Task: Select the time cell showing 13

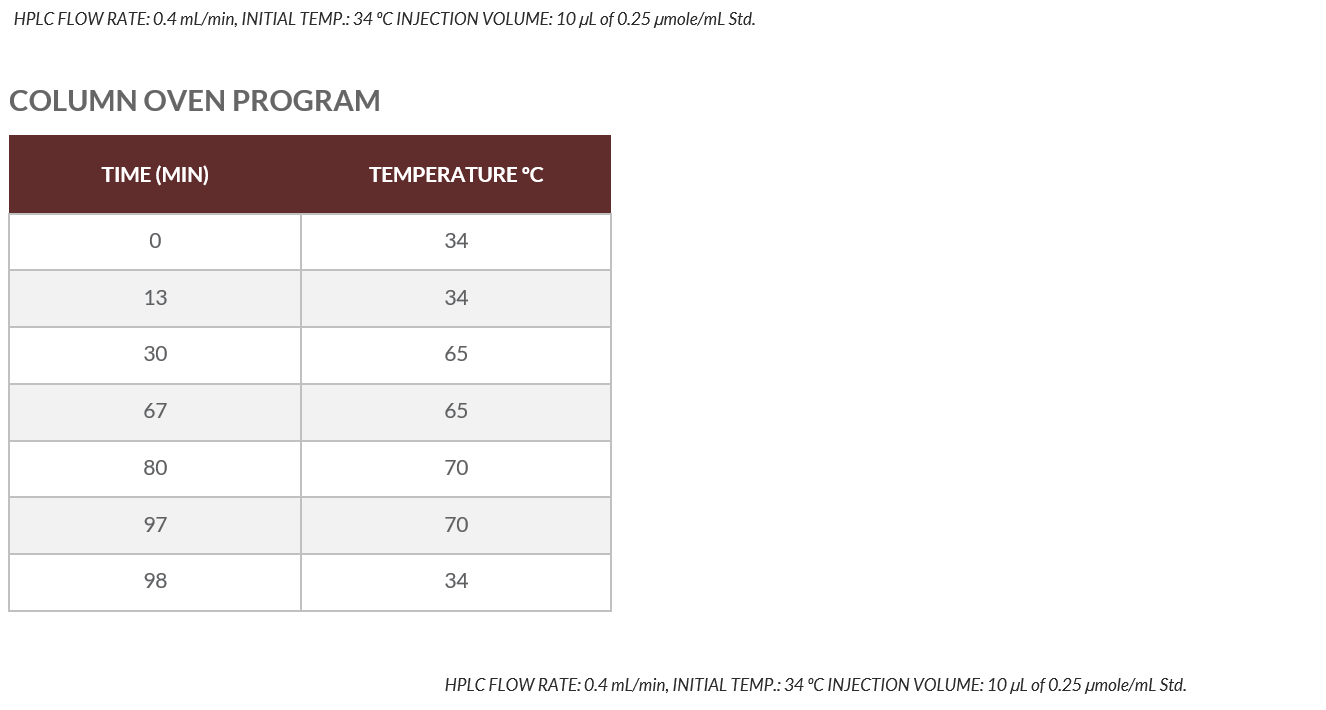Action: click(155, 298)
